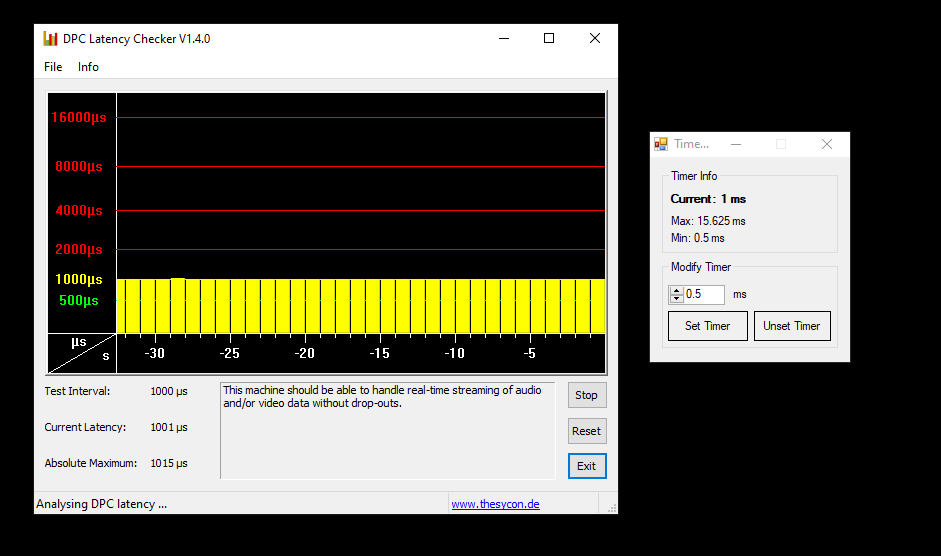Apply the value with Set Timer
Screen dimensions: 941x556
point(707,326)
